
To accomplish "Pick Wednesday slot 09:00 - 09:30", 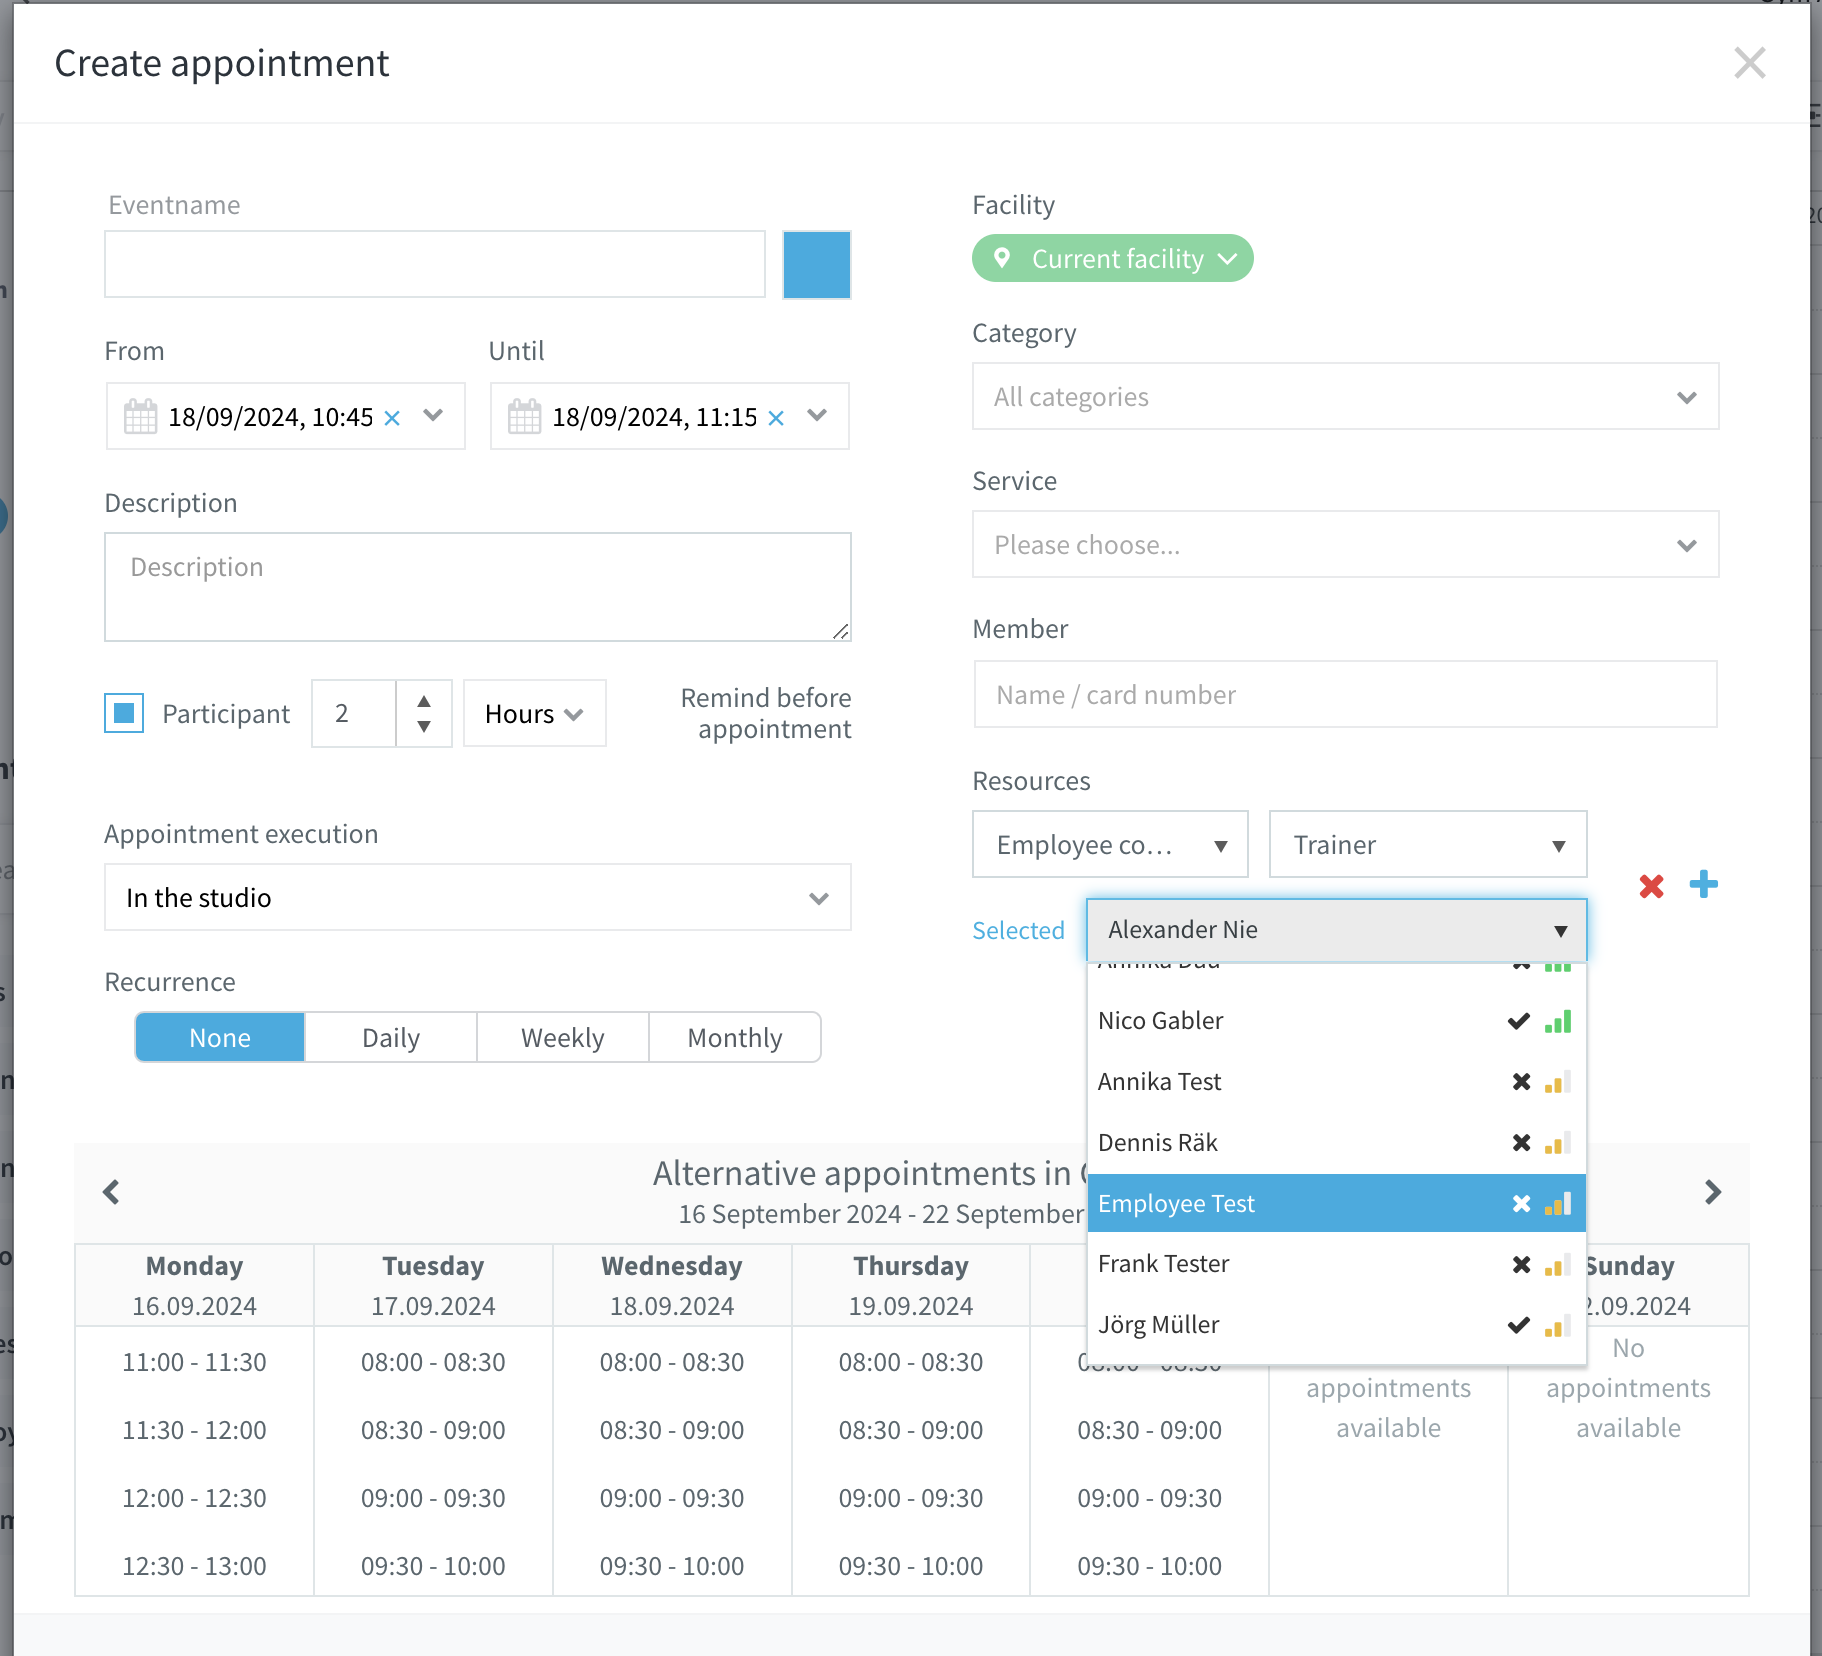I will tap(672, 1498).
